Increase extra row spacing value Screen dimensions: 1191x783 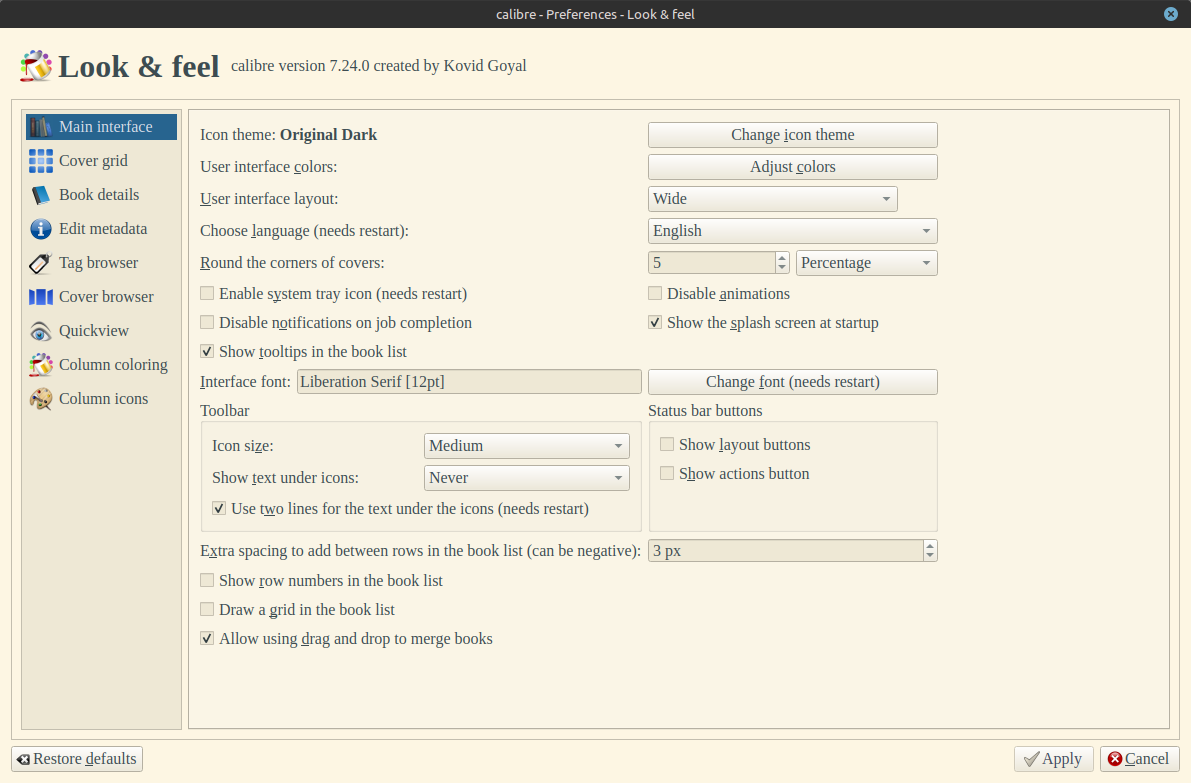(930, 545)
